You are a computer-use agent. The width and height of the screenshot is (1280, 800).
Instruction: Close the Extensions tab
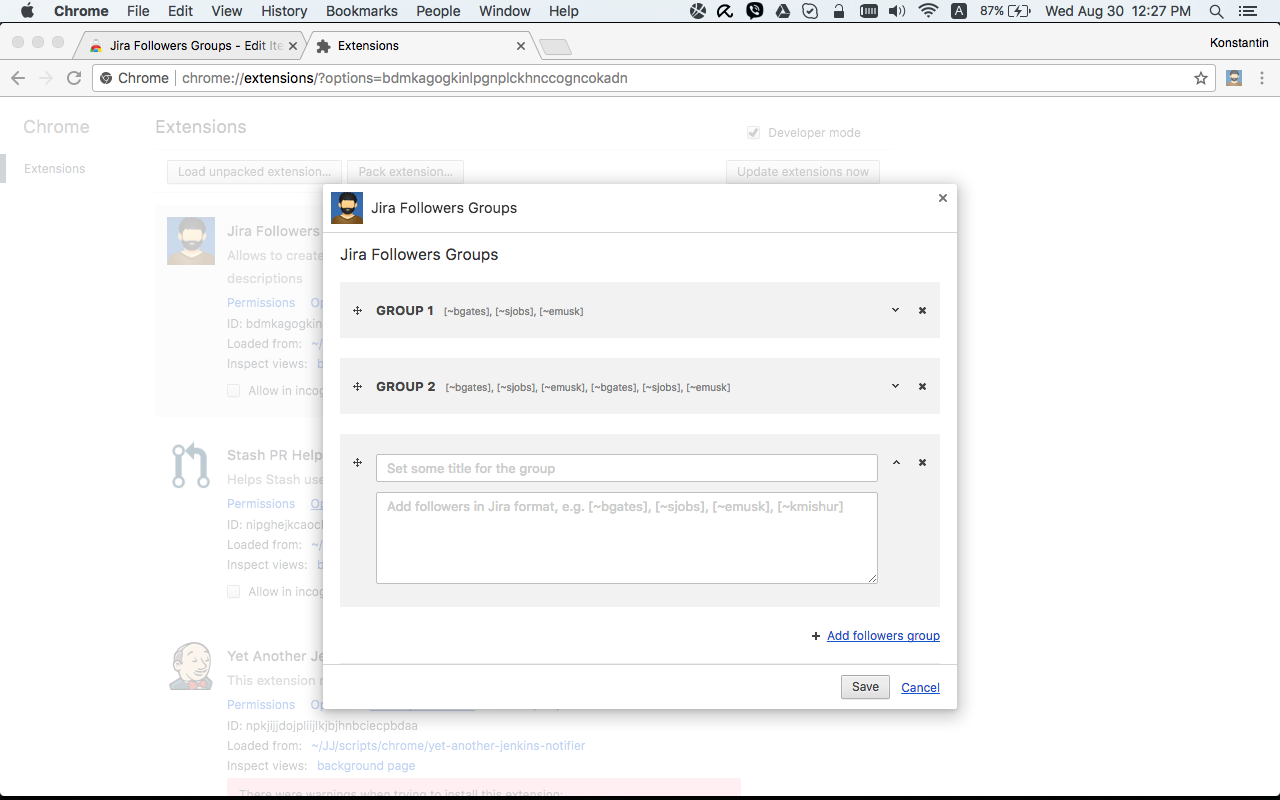521,46
